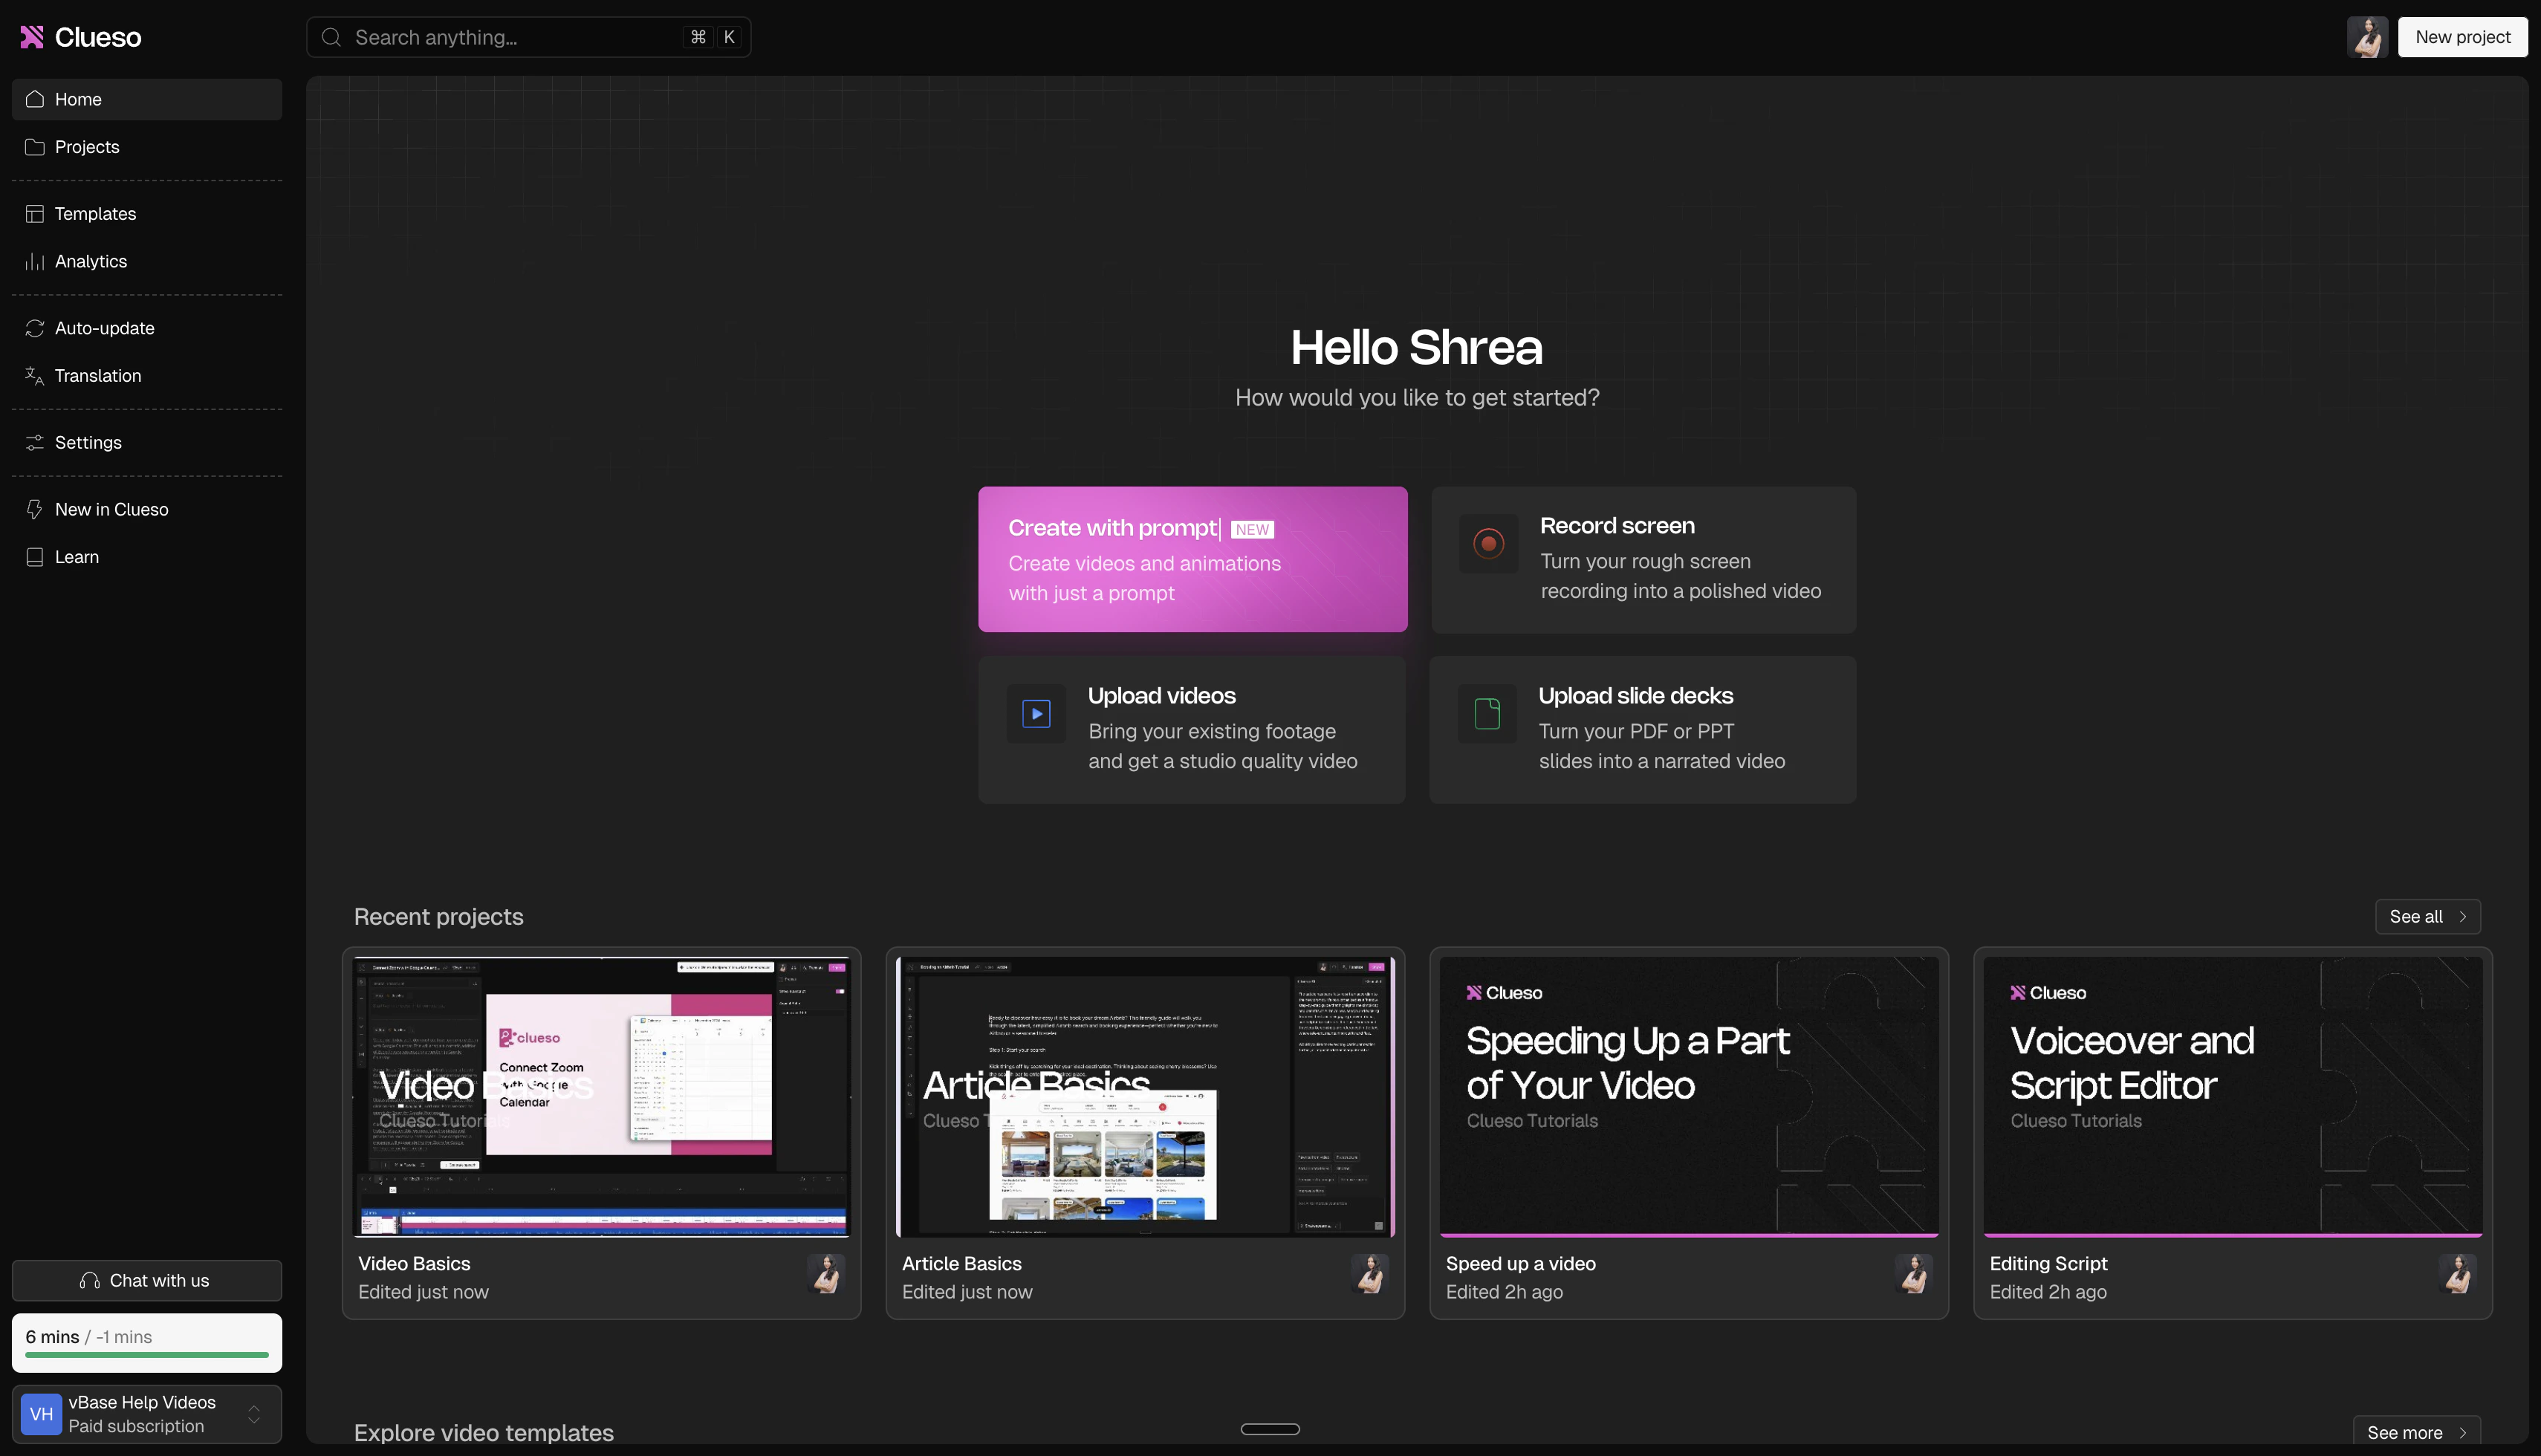Image resolution: width=2541 pixels, height=1456 pixels.
Task: Click the minutes usage progress bar
Action: coord(147,1354)
